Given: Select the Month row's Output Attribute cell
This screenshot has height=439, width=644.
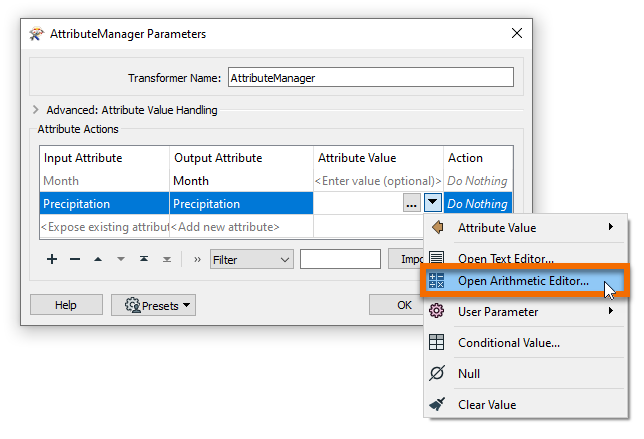Looking at the screenshot, I should [x=241, y=181].
